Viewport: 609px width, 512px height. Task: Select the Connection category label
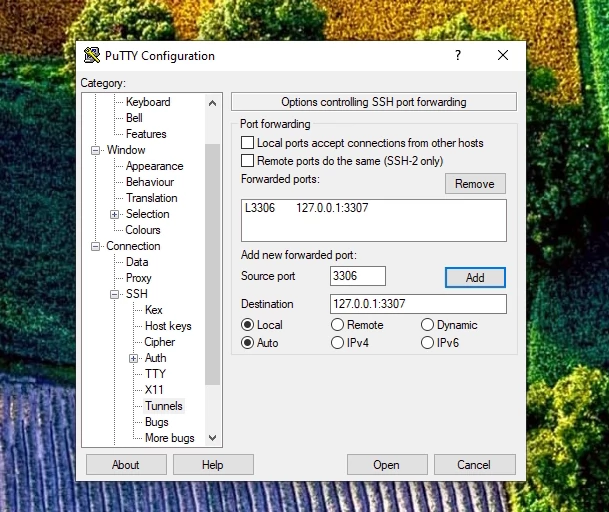[x=133, y=246]
